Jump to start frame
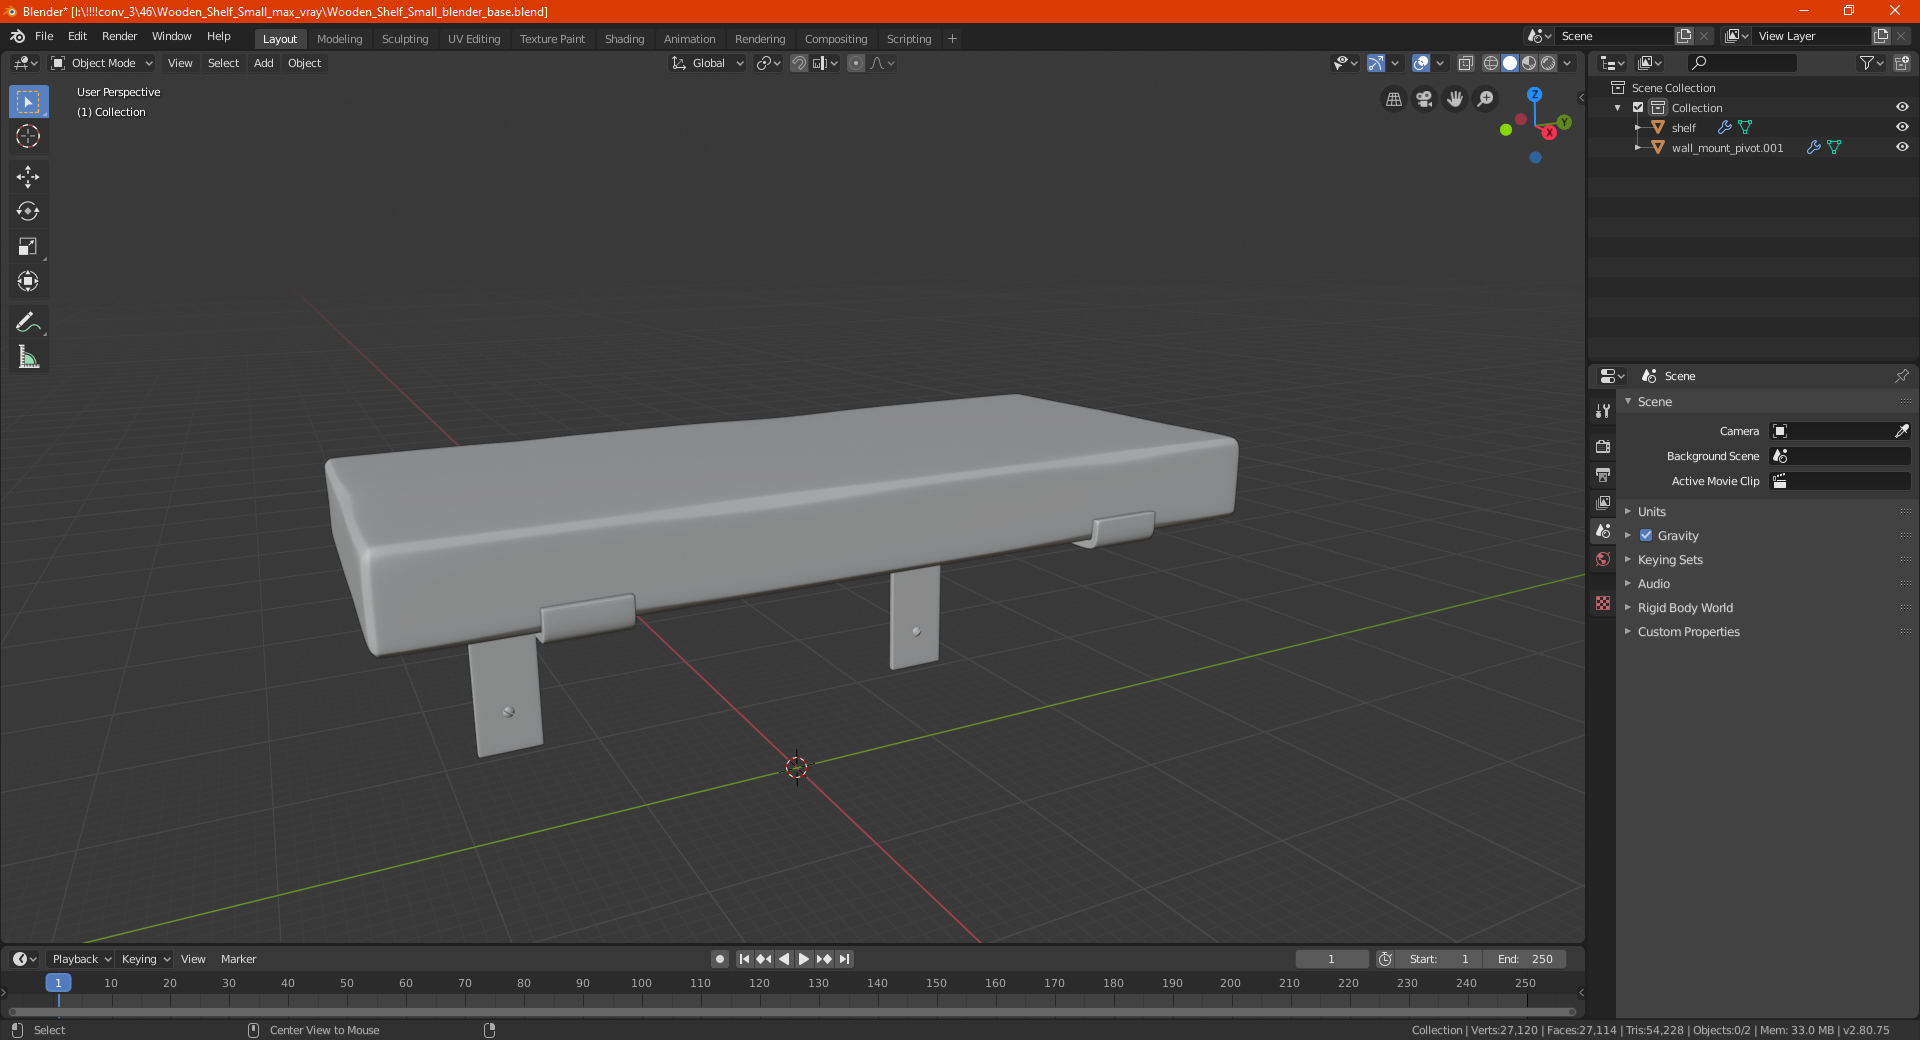1920x1040 pixels. pyautogui.click(x=744, y=959)
